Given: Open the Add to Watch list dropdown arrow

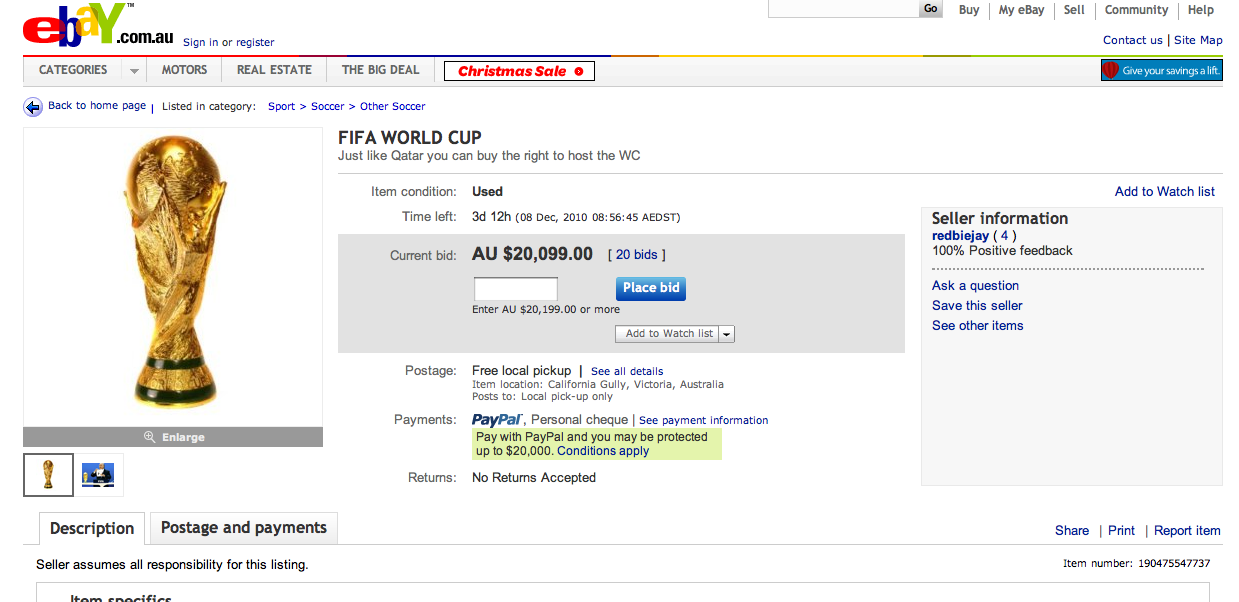Looking at the screenshot, I should [727, 334].
